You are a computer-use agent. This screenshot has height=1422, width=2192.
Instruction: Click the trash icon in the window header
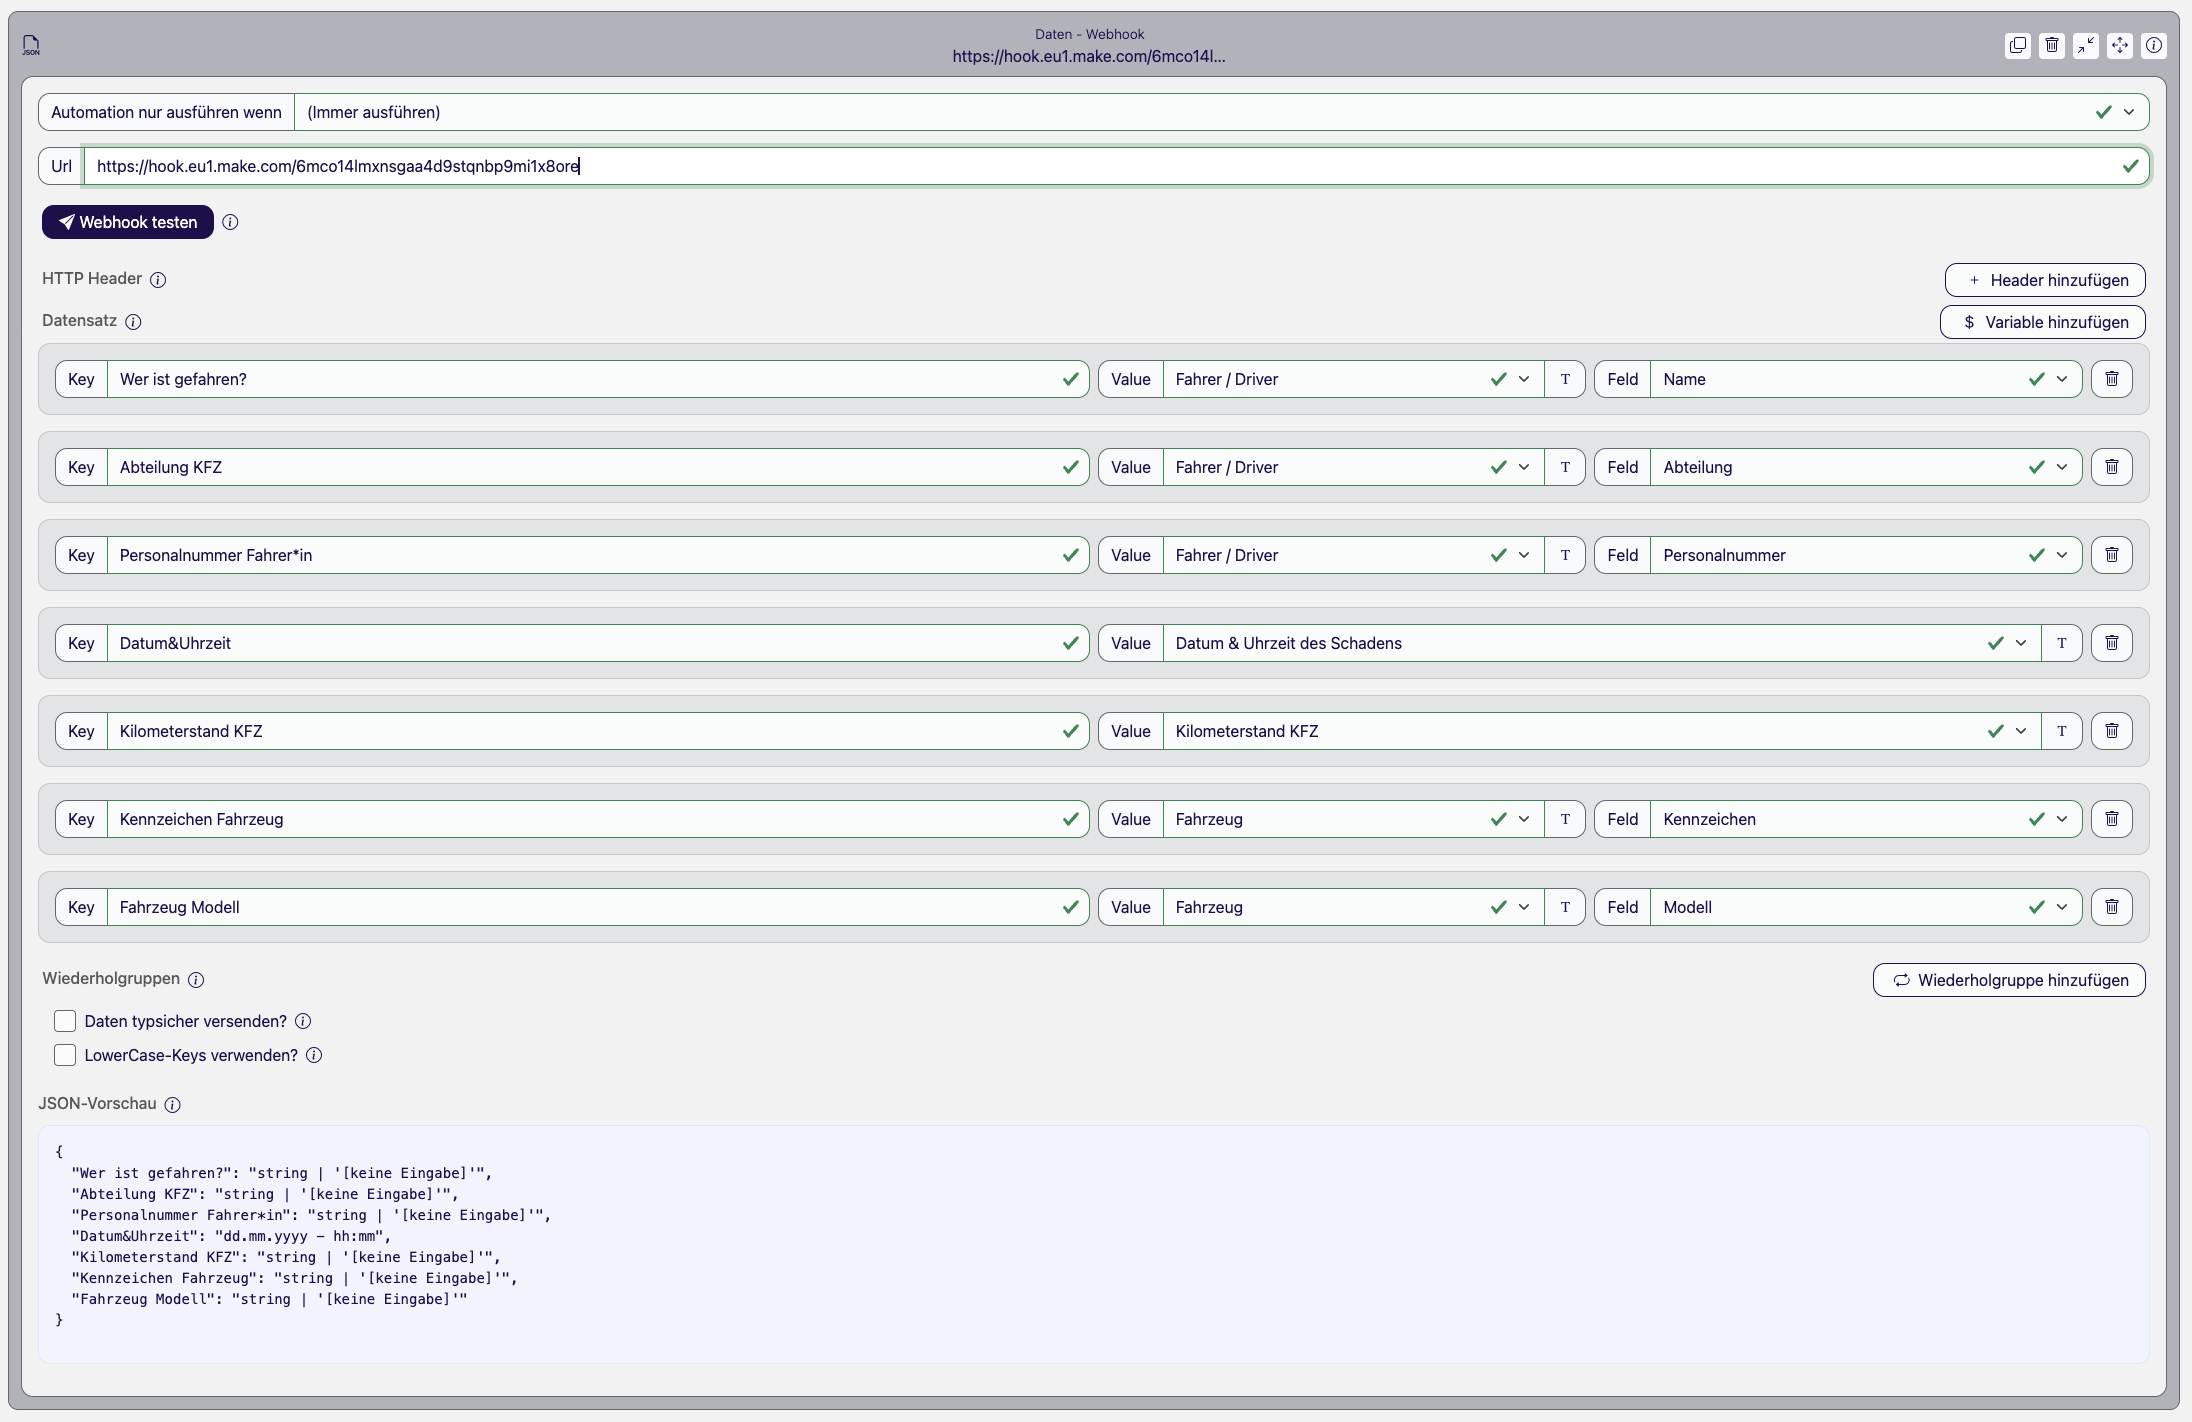pyautogui.click(x=2052, y=45)
